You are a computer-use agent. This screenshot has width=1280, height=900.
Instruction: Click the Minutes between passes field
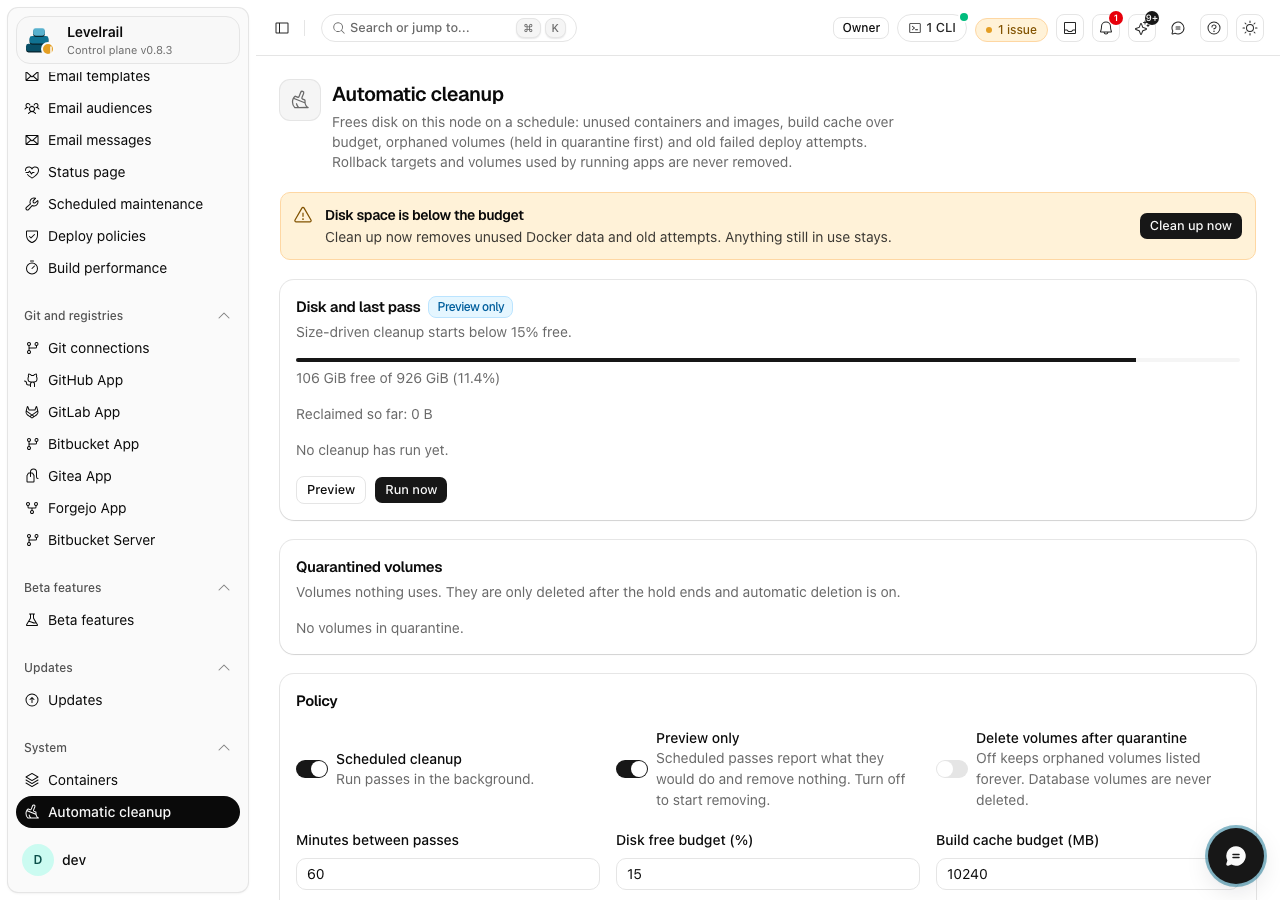[x=448, y=874]
